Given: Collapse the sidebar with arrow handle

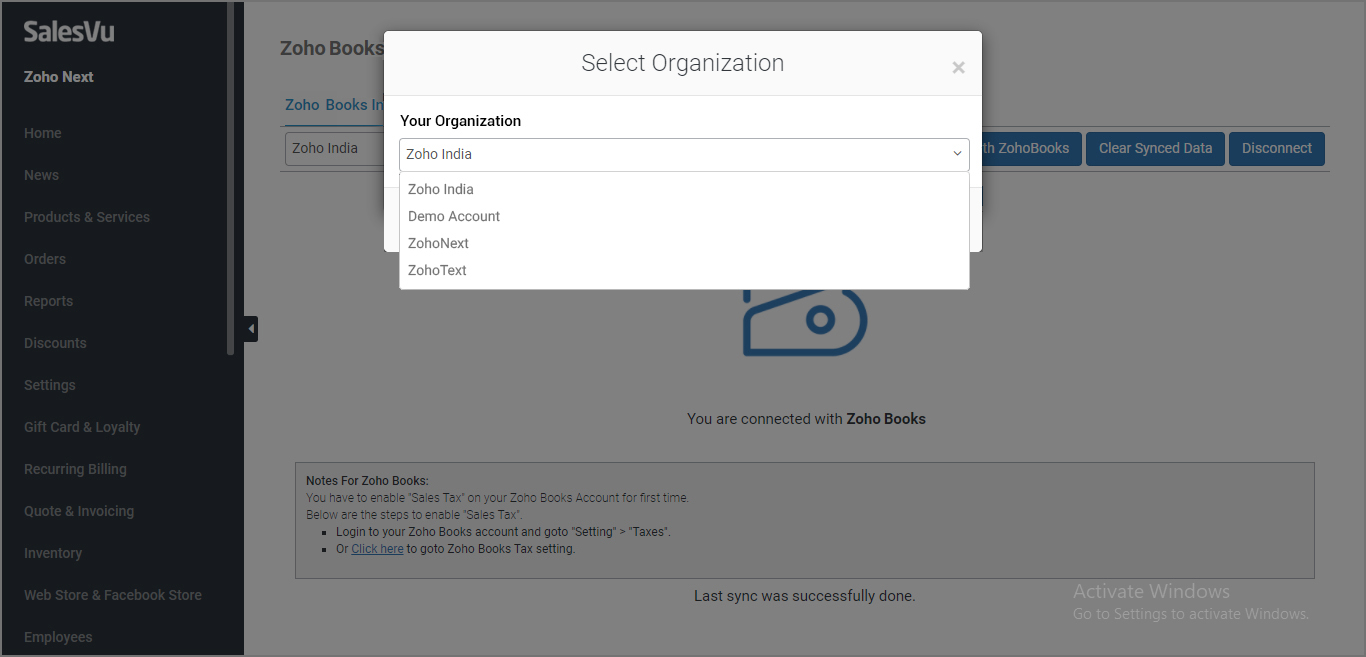Looking at the screenshot, I should coord(251,328).
